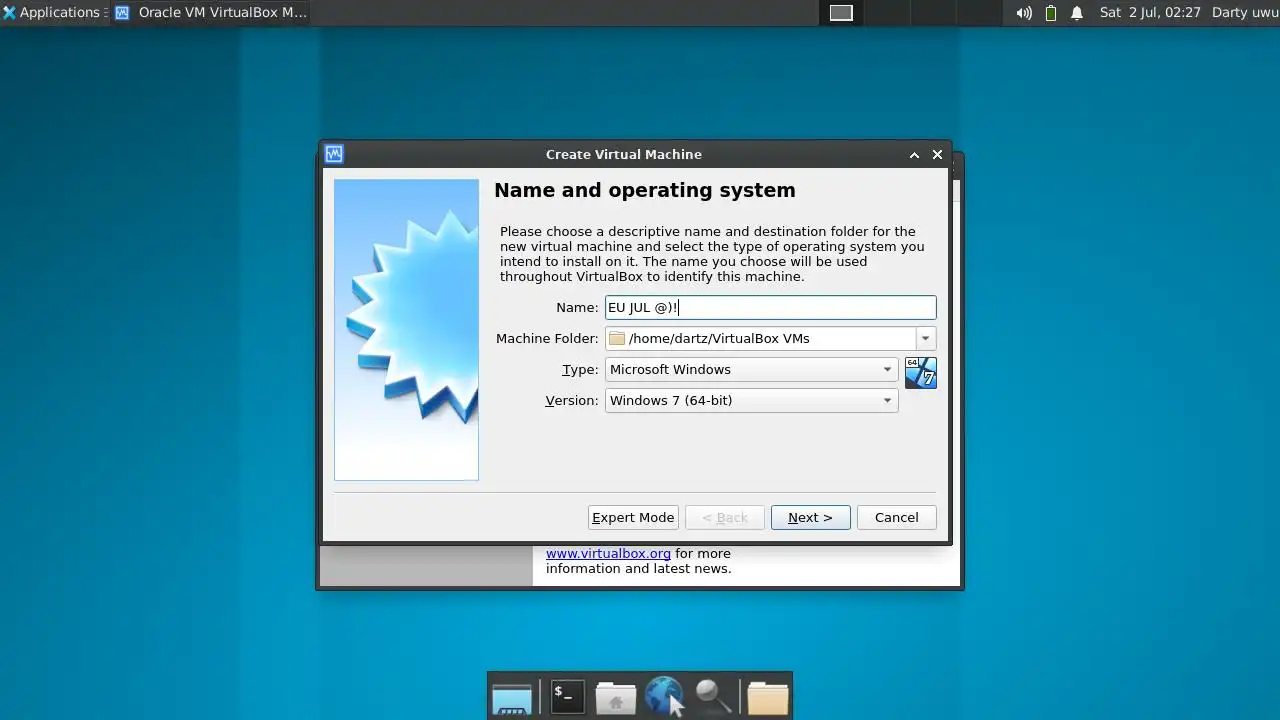The width and height of the screenshot is (1280, 720).
Task: Click the Machine Folder path field
Action: click(760, 338)
